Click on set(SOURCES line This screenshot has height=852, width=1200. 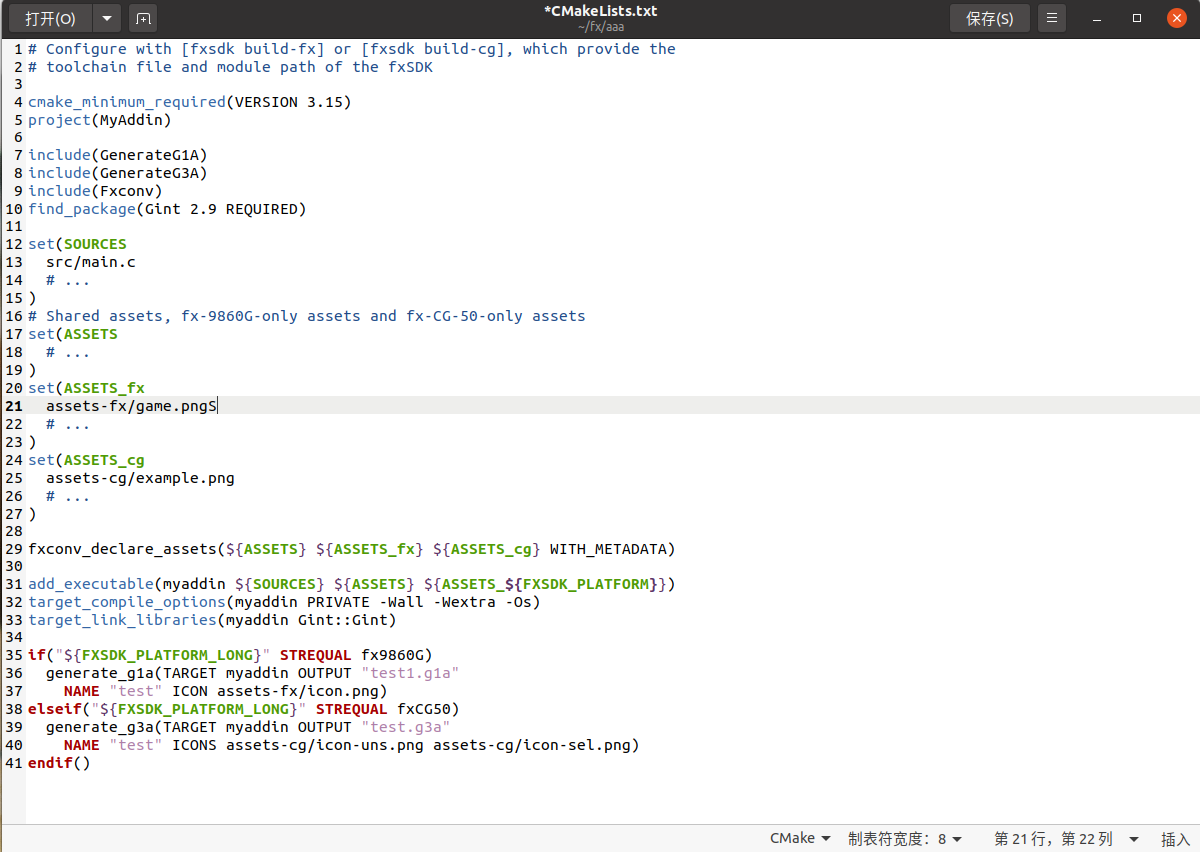coord(77,244)
